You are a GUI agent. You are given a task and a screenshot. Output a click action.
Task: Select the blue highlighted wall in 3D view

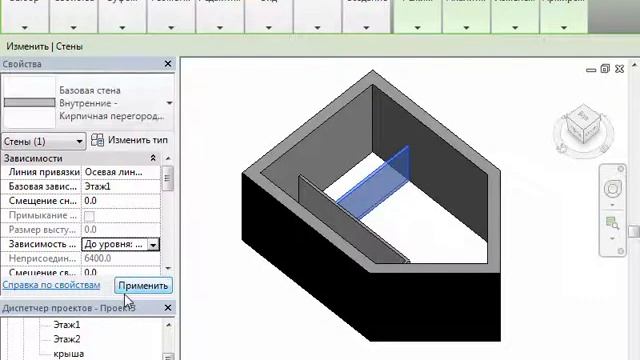pos(373,182)
